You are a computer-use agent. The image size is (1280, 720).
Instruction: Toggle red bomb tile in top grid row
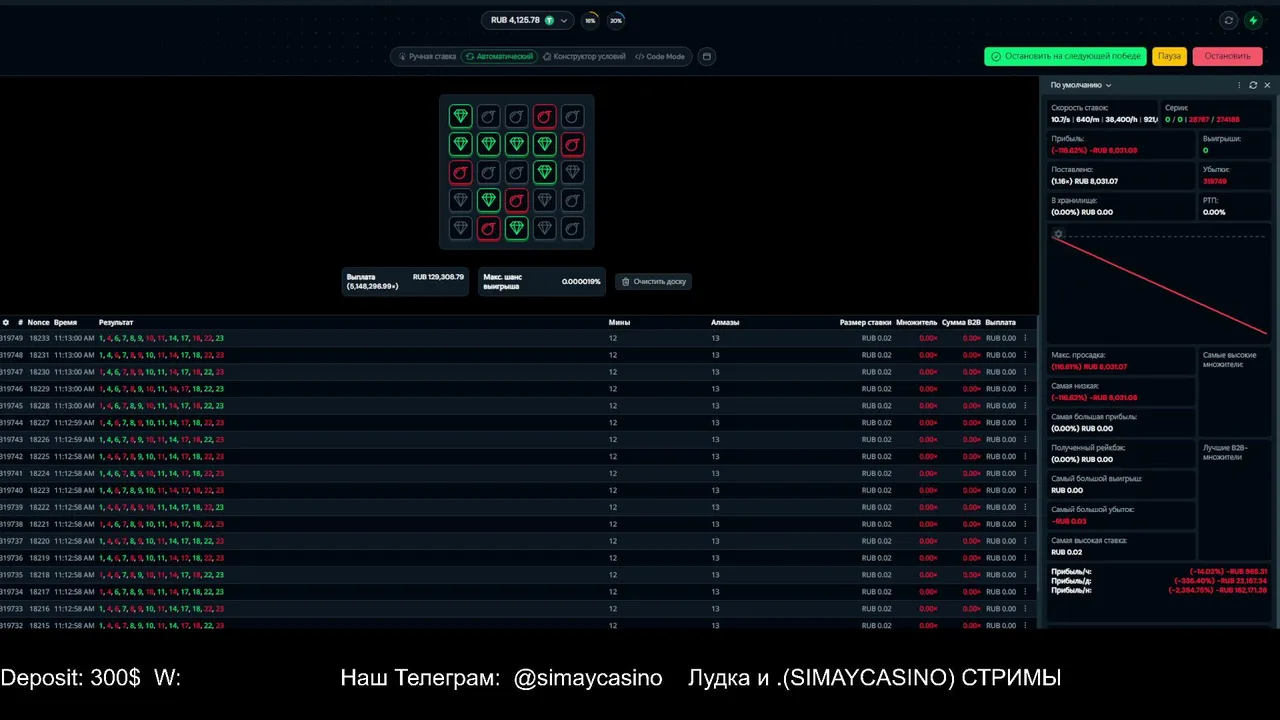coord(544,116)
